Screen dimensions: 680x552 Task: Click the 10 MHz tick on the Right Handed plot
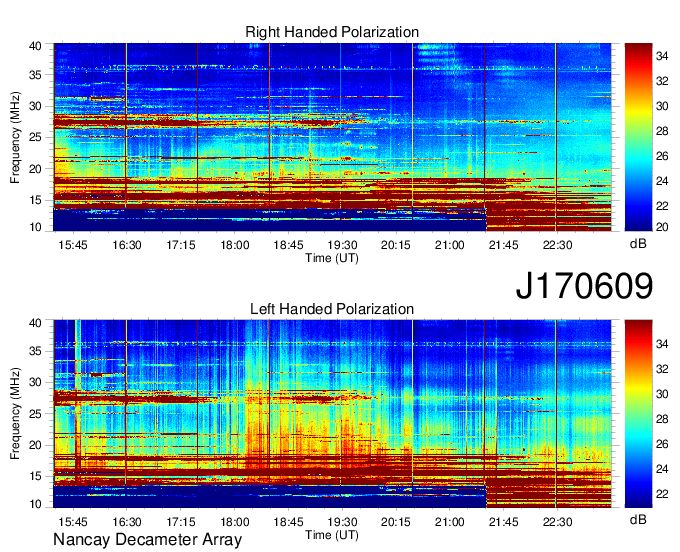pos(35,227)
